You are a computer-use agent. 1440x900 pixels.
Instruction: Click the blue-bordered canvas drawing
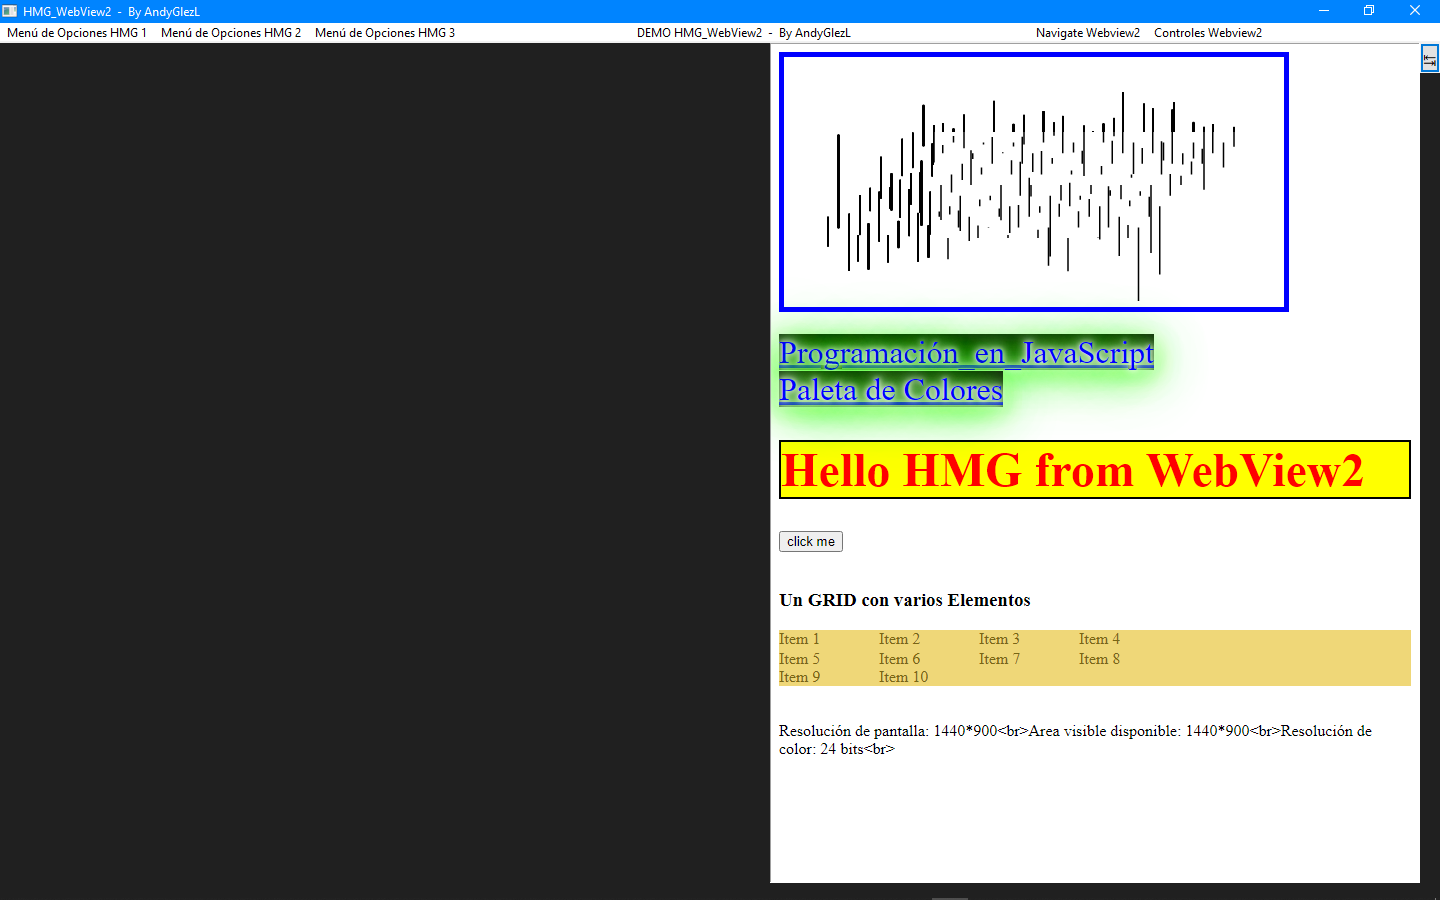[1033, 182]
